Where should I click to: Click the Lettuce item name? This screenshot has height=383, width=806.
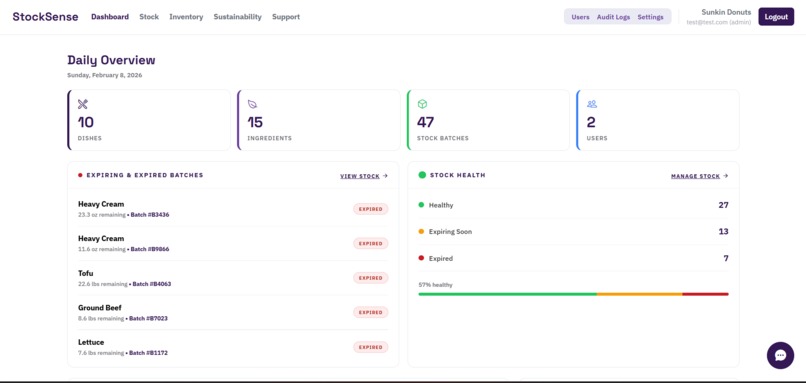(x=91, y=342)
